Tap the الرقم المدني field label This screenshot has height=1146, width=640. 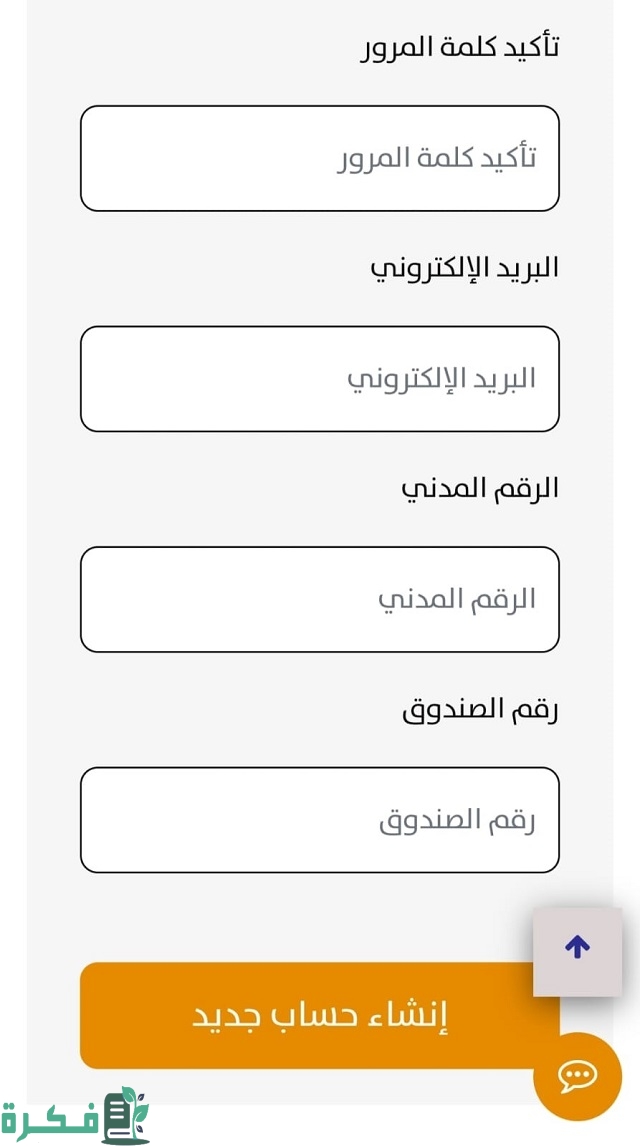(479, 489)
